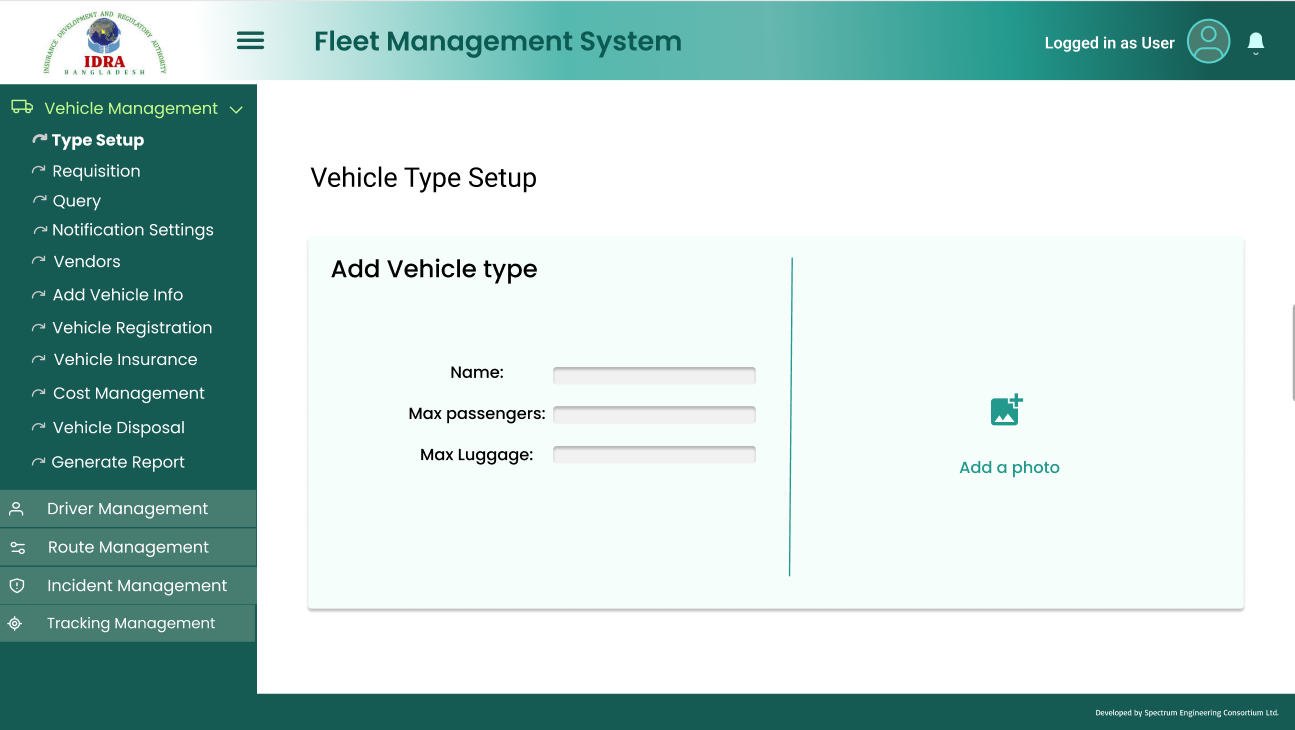Click the Add Vehicle type heading
This screenshot has height=730, width=1295.
[434, 269]
